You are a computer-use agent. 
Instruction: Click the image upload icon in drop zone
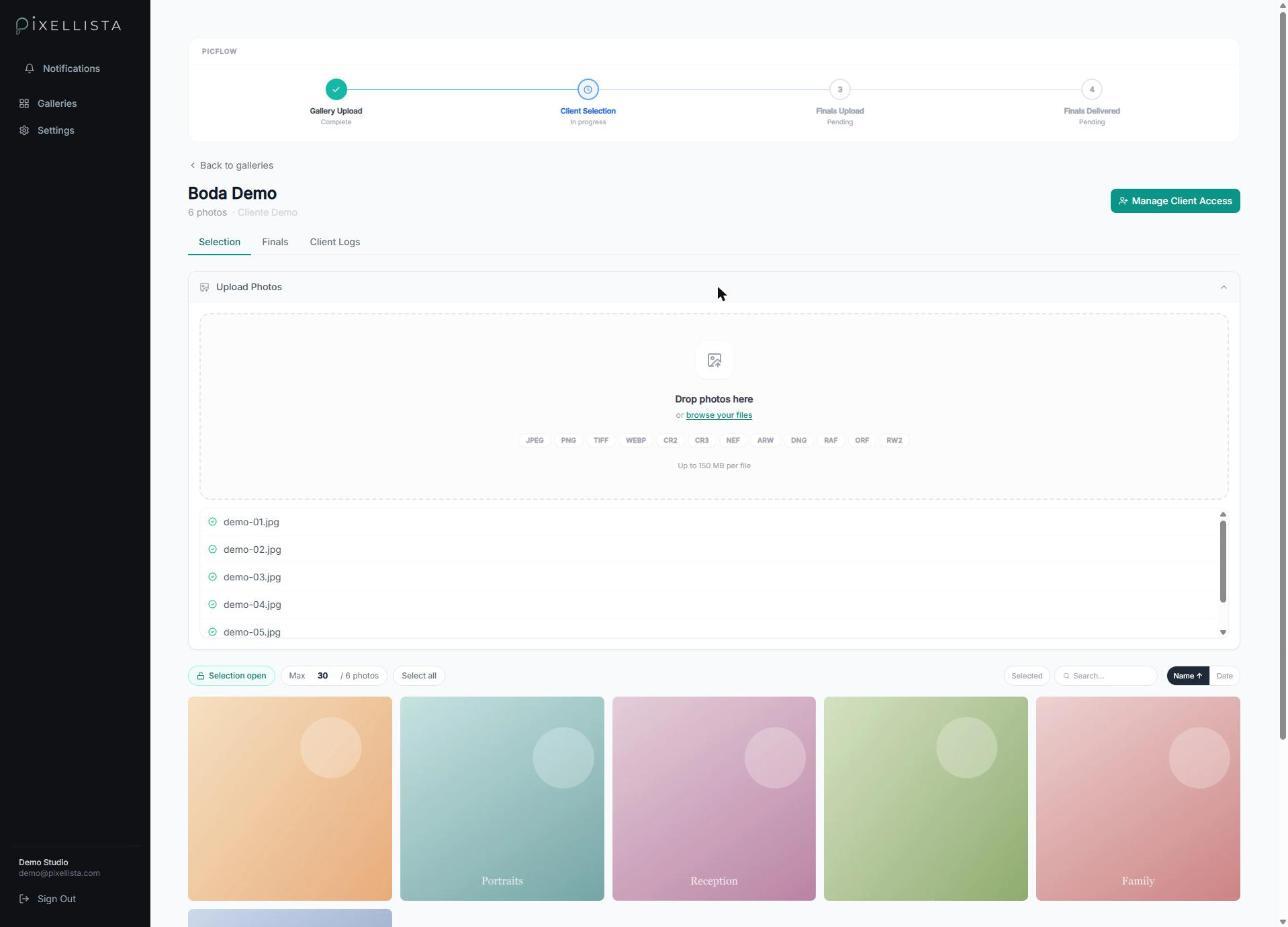click(x=714, y=360)
